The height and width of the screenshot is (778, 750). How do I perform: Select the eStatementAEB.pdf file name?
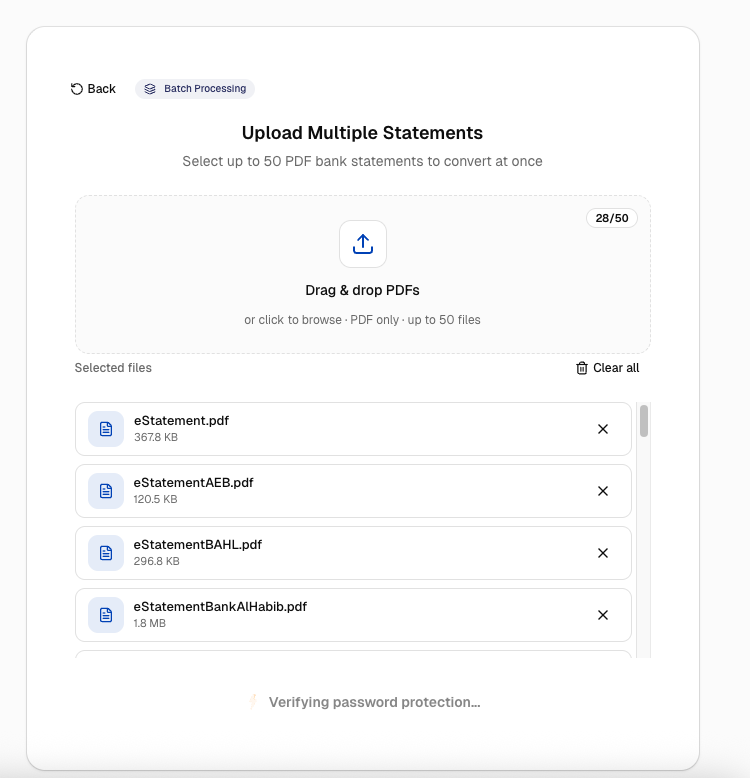point(193,483)
